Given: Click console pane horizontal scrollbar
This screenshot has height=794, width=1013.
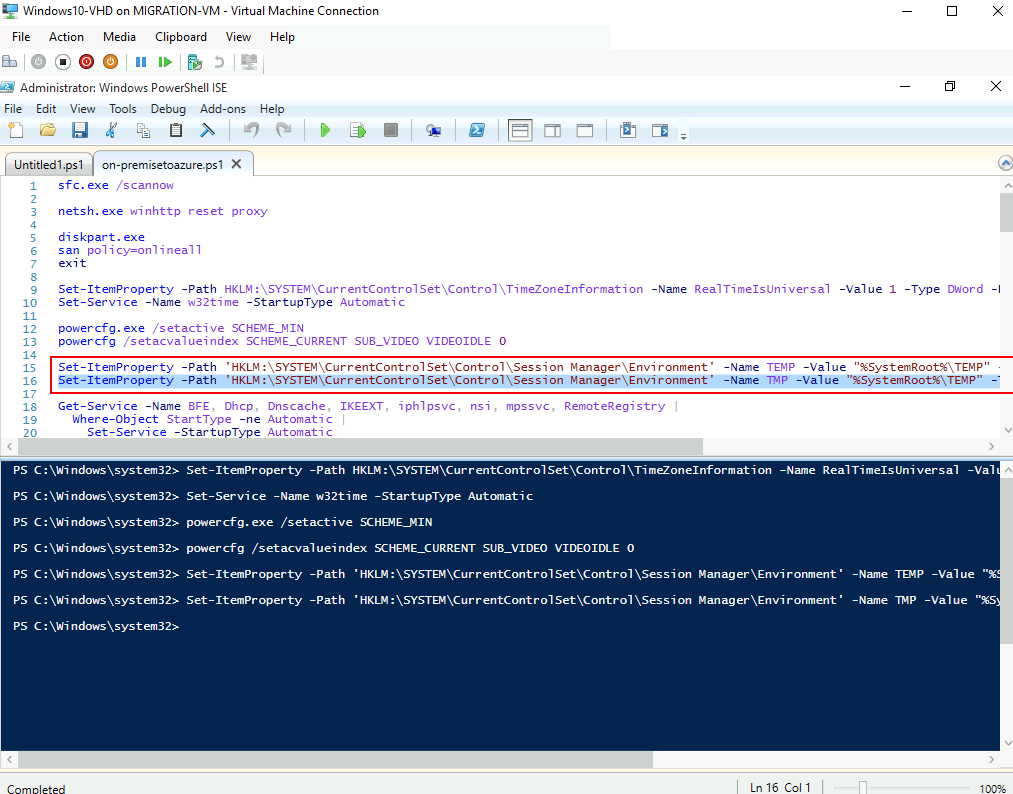Looking at the screenshot, I should [x=333, y=759].
